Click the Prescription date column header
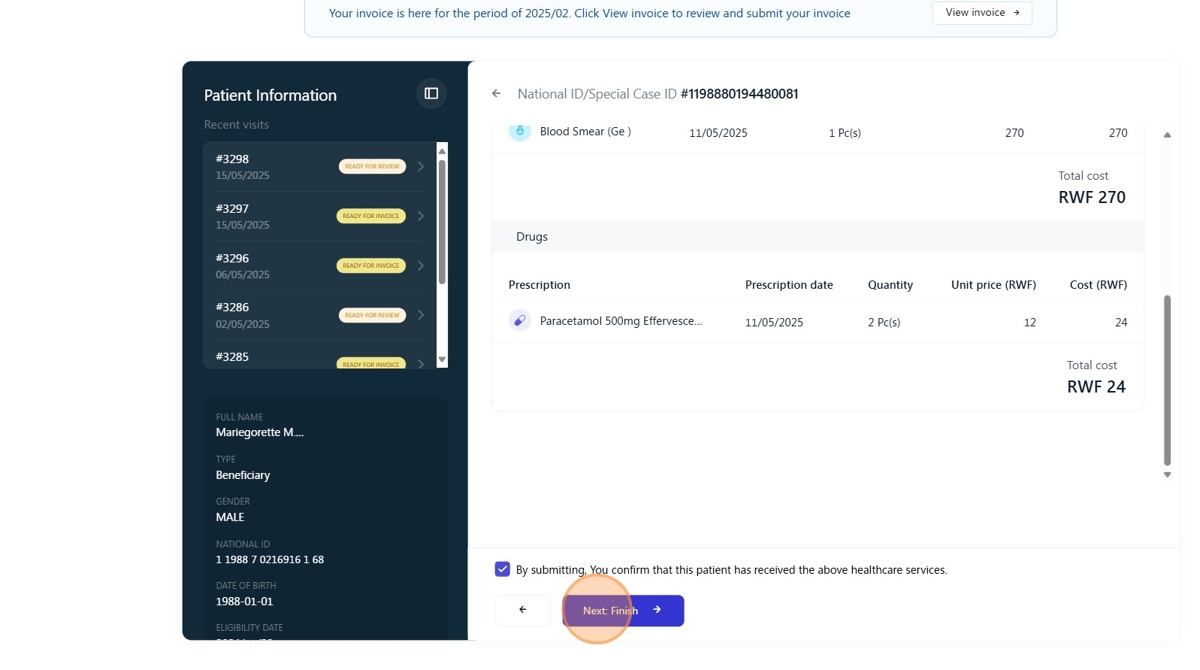 [x=789, y=285]
